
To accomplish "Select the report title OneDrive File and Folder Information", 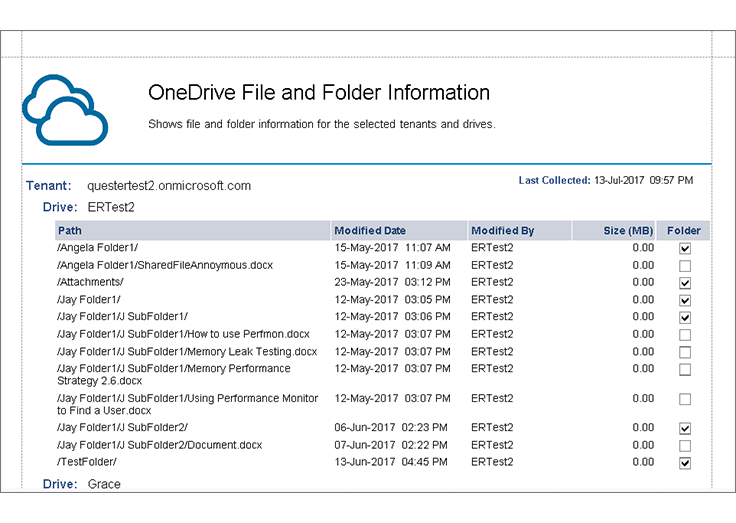I will (x=319, y=92).
